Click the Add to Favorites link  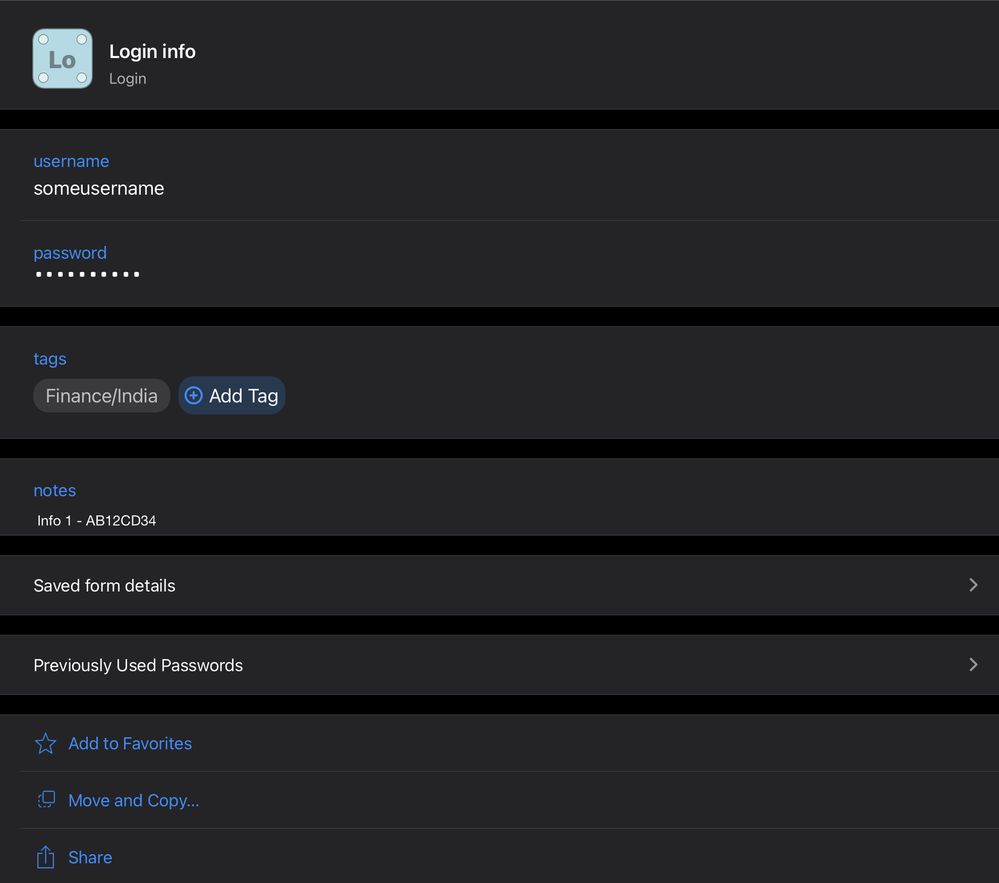(130, 744)
